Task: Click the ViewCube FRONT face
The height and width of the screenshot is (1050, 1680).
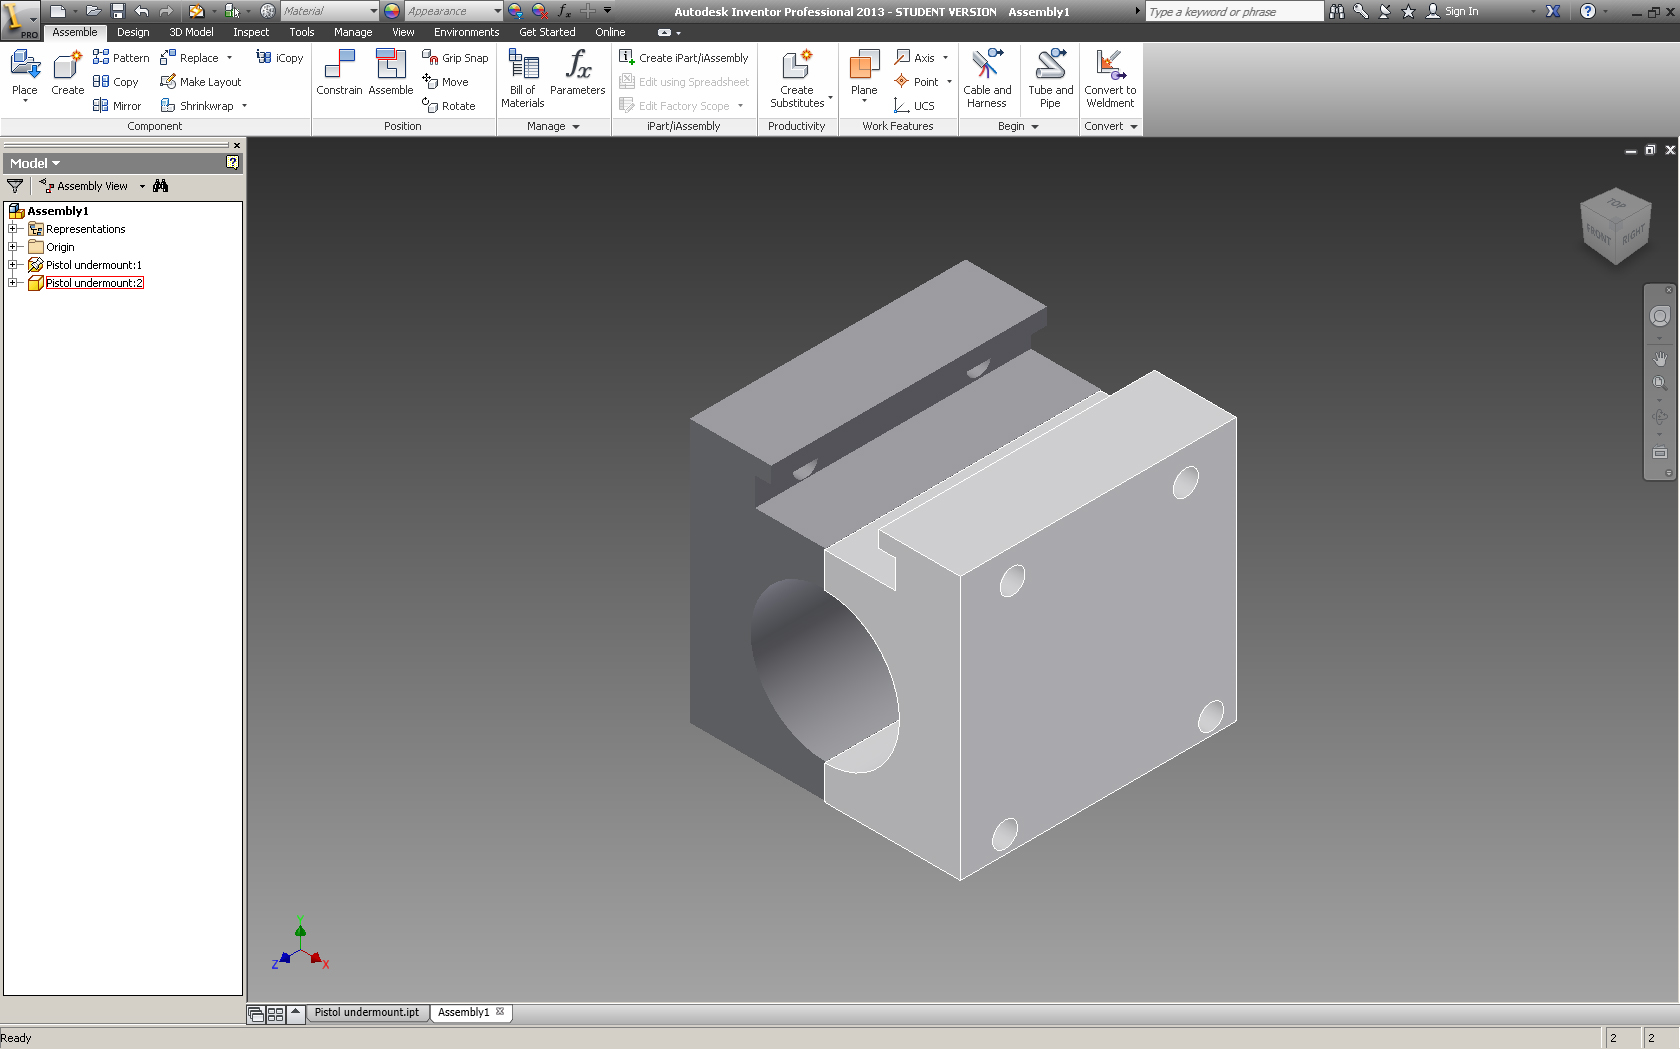Action: pyautogui.click(x=1598, y=235)
